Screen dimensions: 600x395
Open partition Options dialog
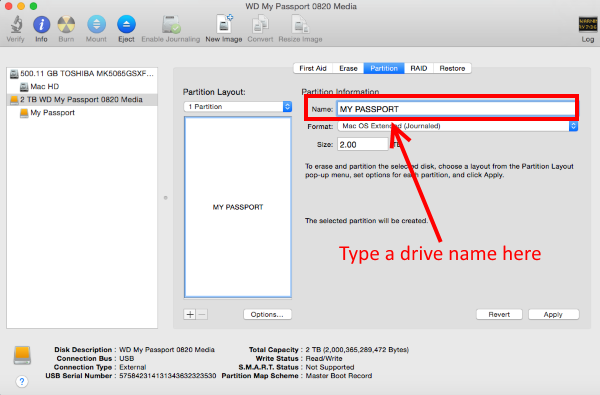click(267, 315)
